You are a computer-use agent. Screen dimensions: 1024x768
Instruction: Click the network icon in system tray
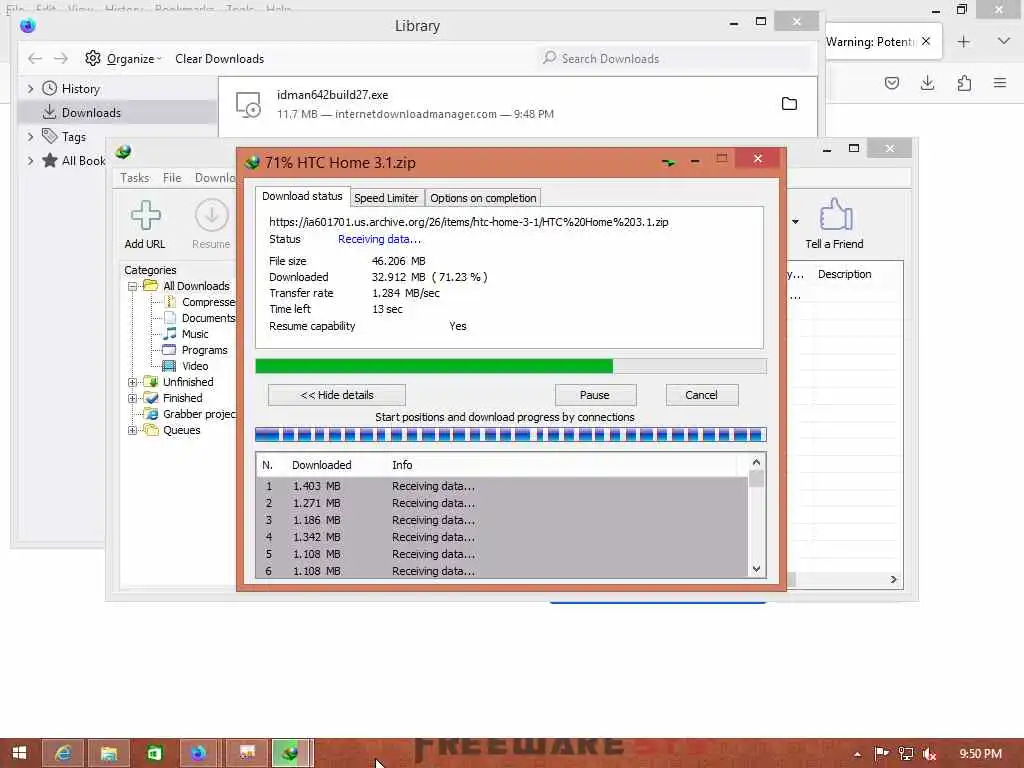pos(906,754)
